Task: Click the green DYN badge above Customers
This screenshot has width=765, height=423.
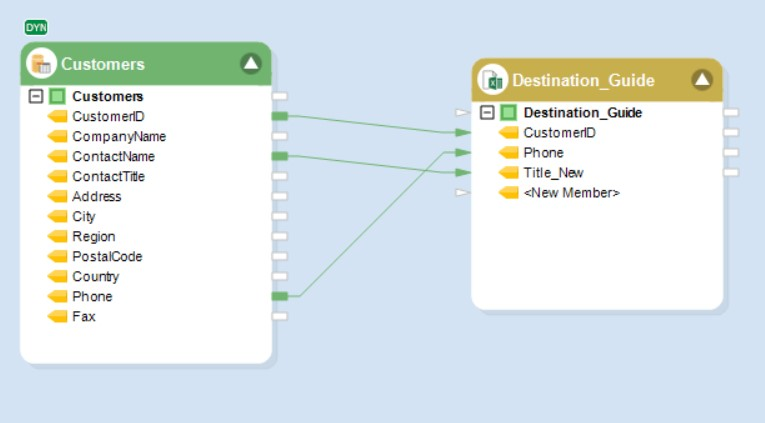Action: (x=36, y=27)
